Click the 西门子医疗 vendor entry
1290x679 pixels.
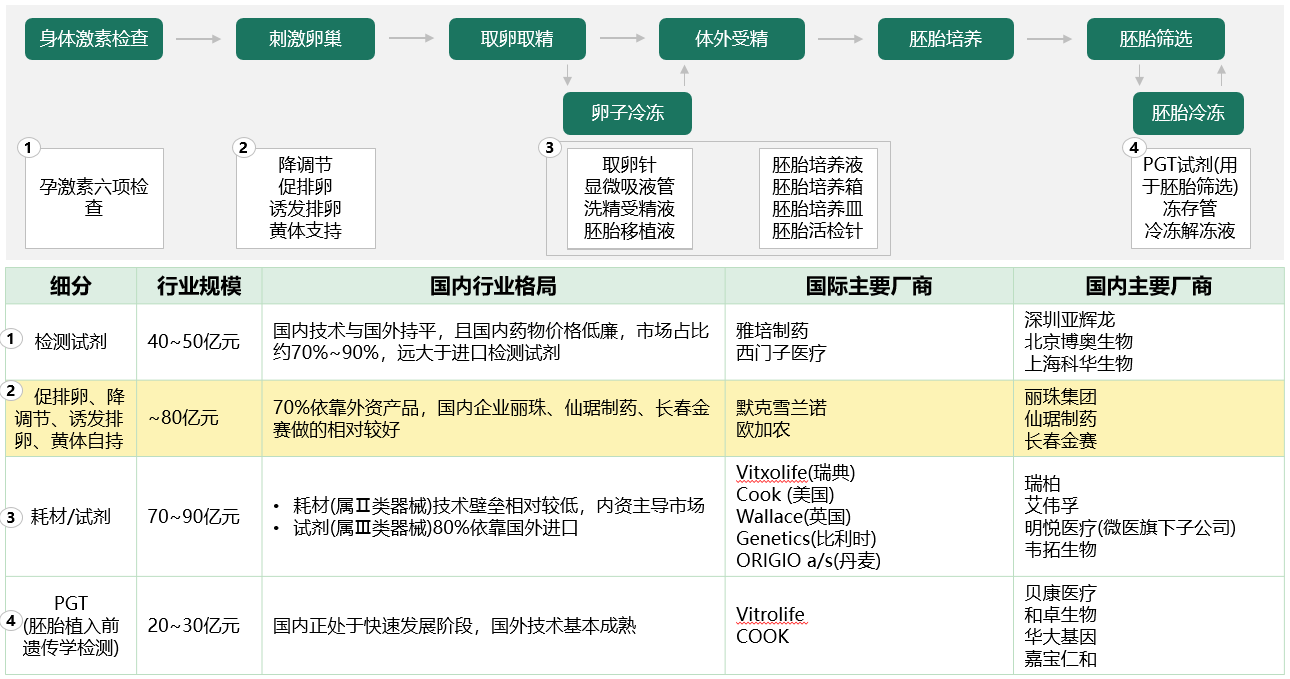point(781,353)
